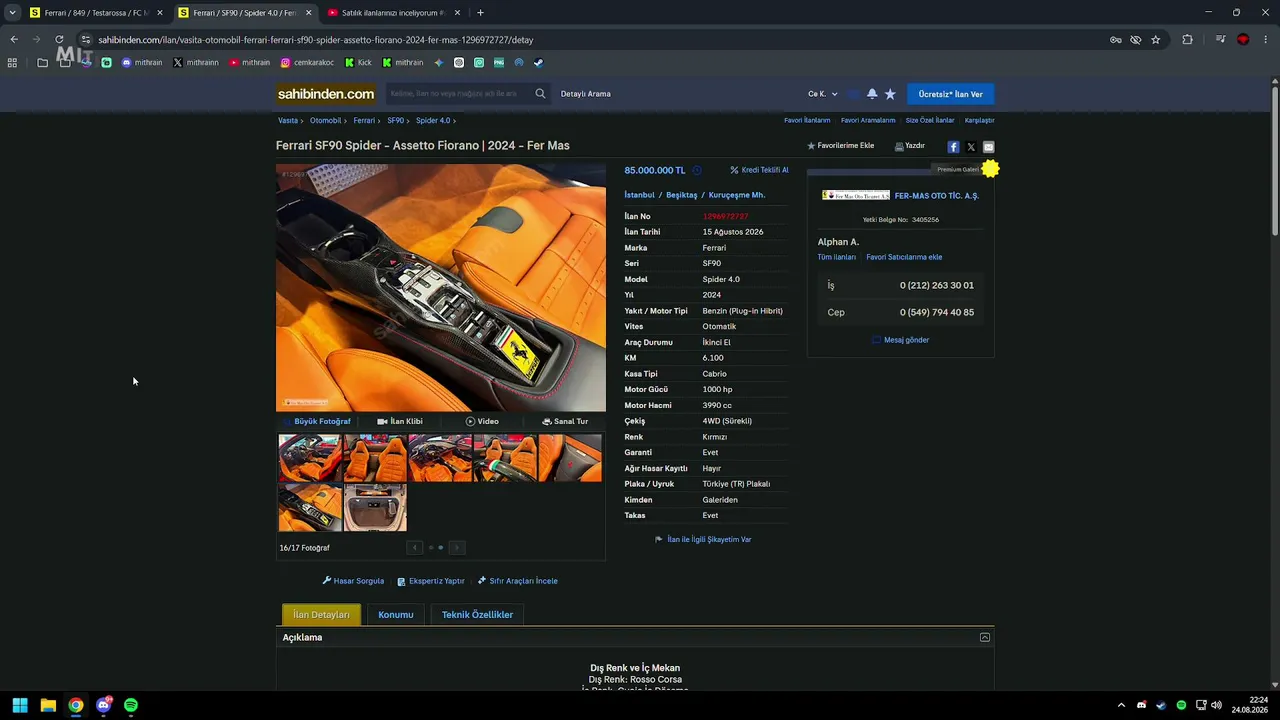The height and width of the screenshot is (720, 1280).
Task: Select the Teknik Özellikler tab
Action: click(x=477, y=615)
